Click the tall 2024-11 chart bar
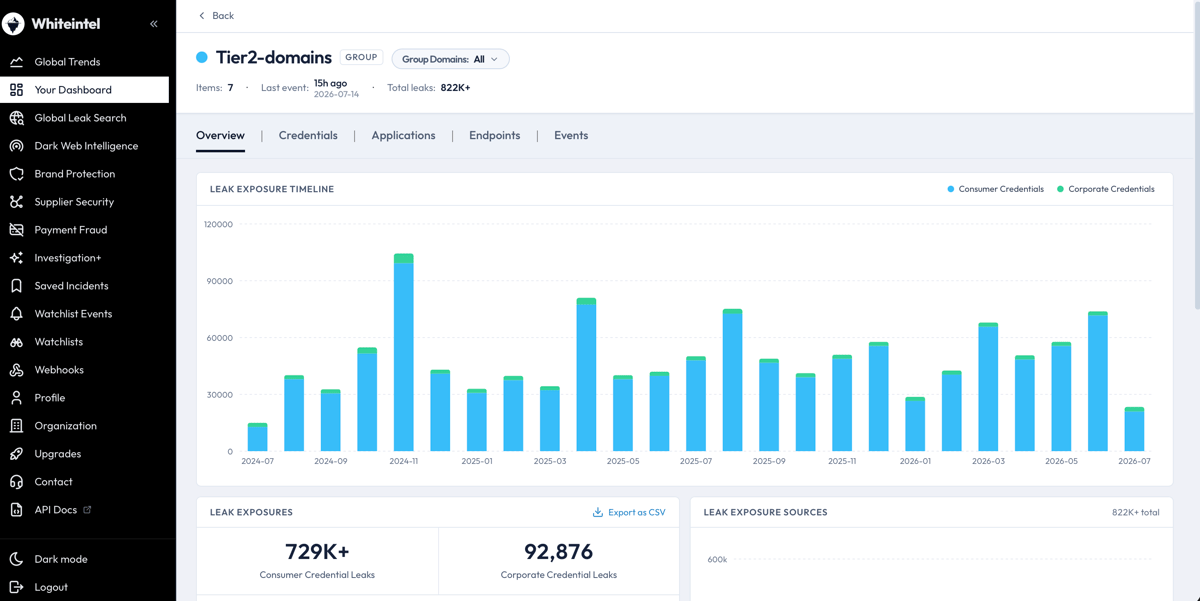 [403, 353]
